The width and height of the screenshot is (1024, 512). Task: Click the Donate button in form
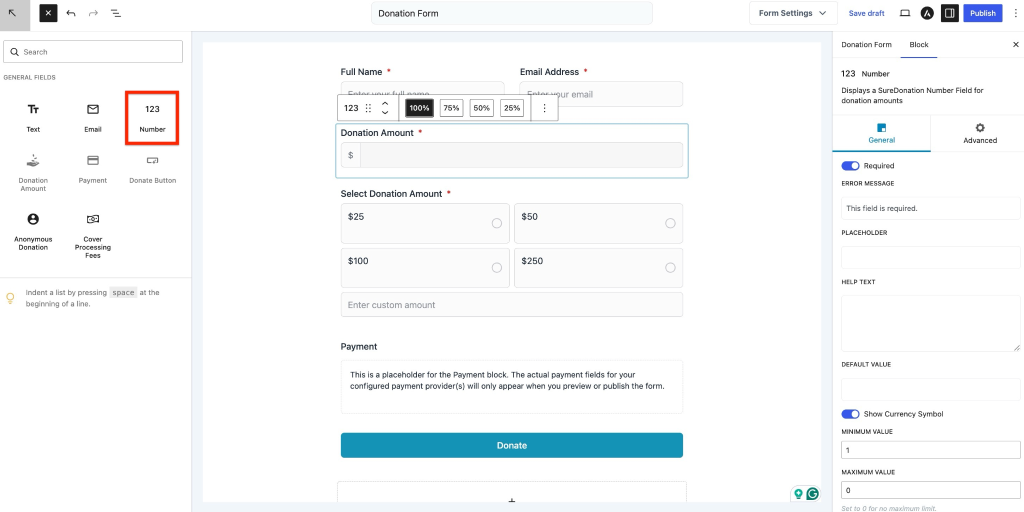point(512,445)
